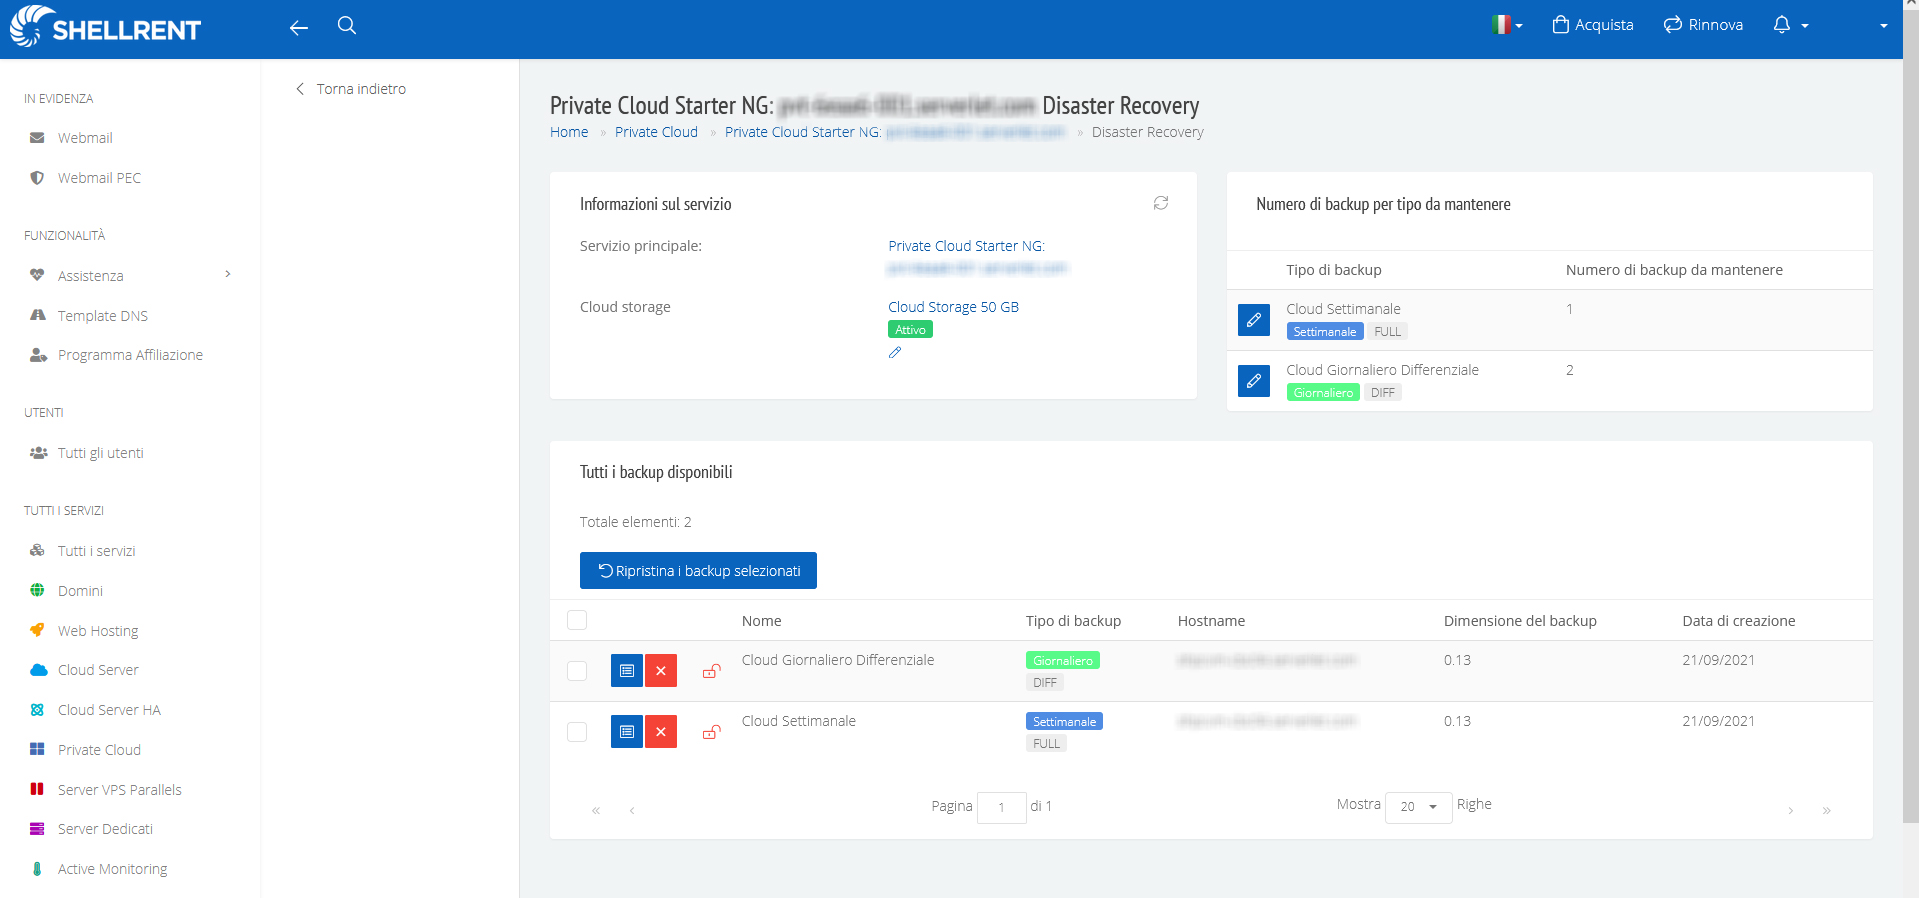
Task: Click the back arrow in top bar
Action: (298, 28)
